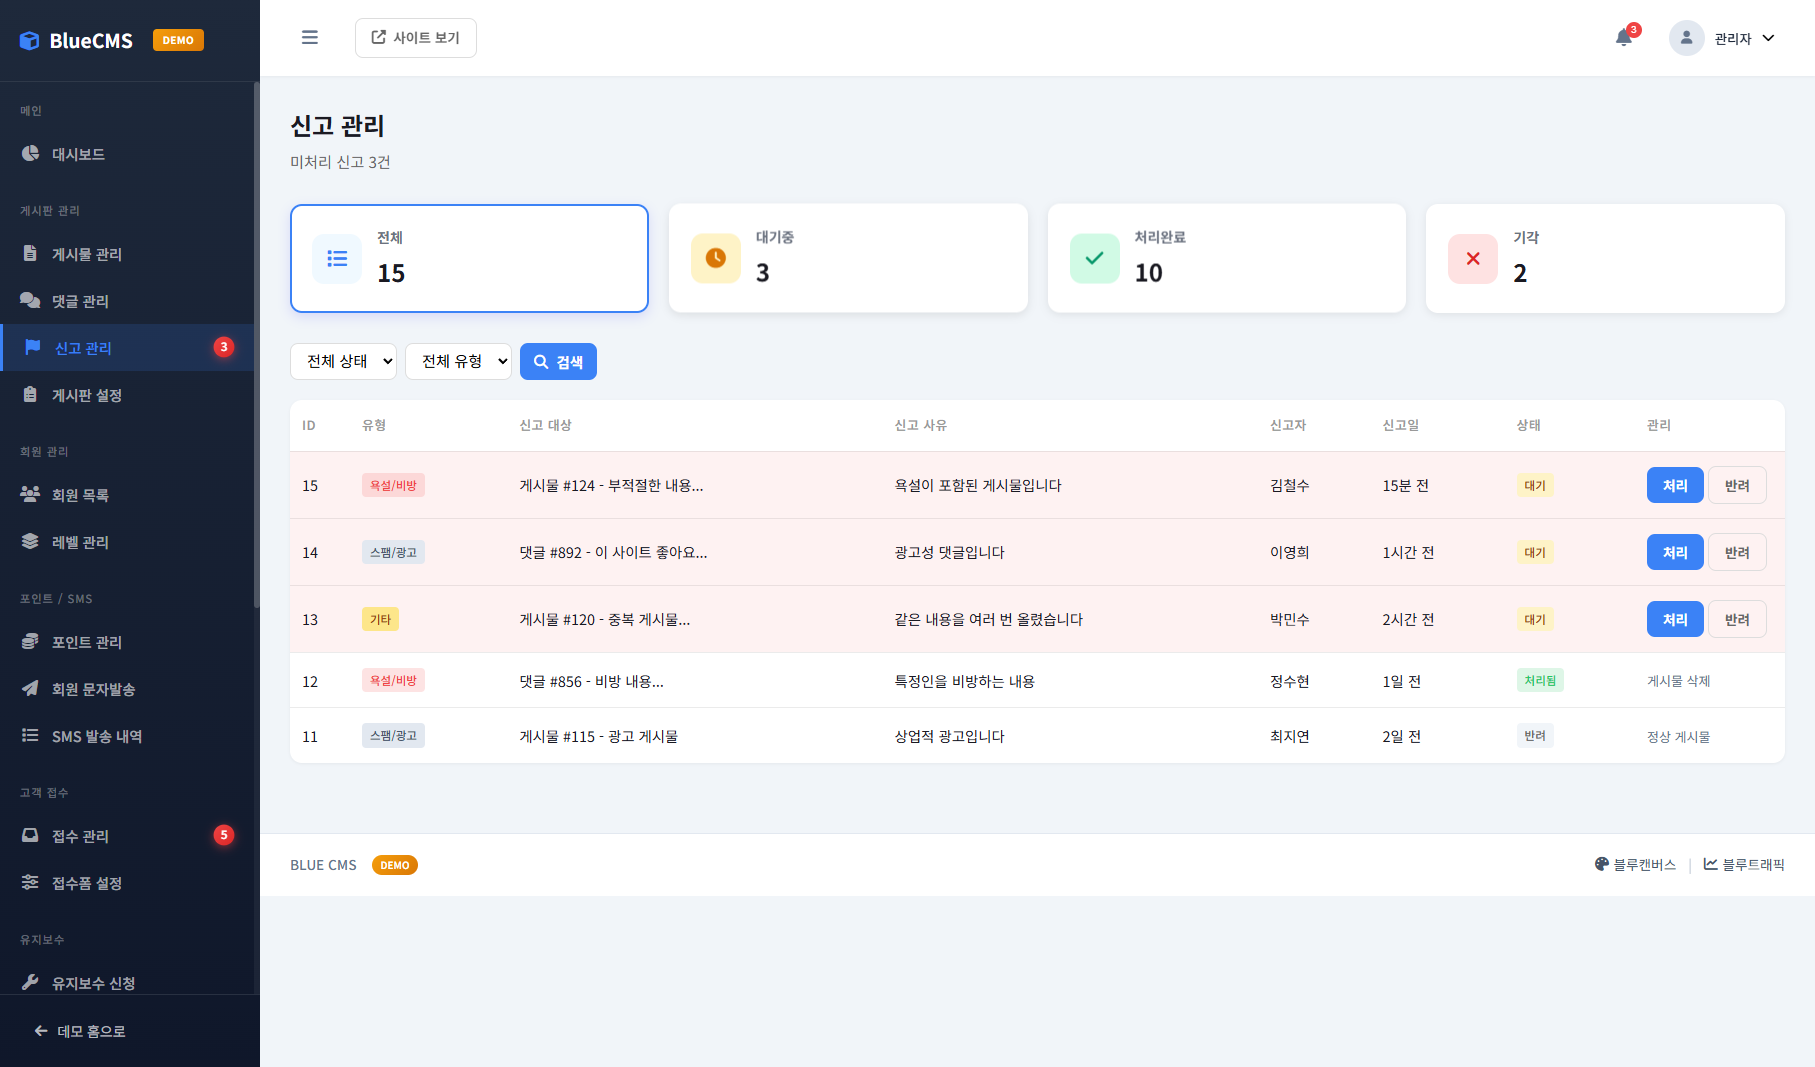Click the red X icon on 기각 card
This screenshot has width=1815, height=1067.
(x=1472, y=259)
